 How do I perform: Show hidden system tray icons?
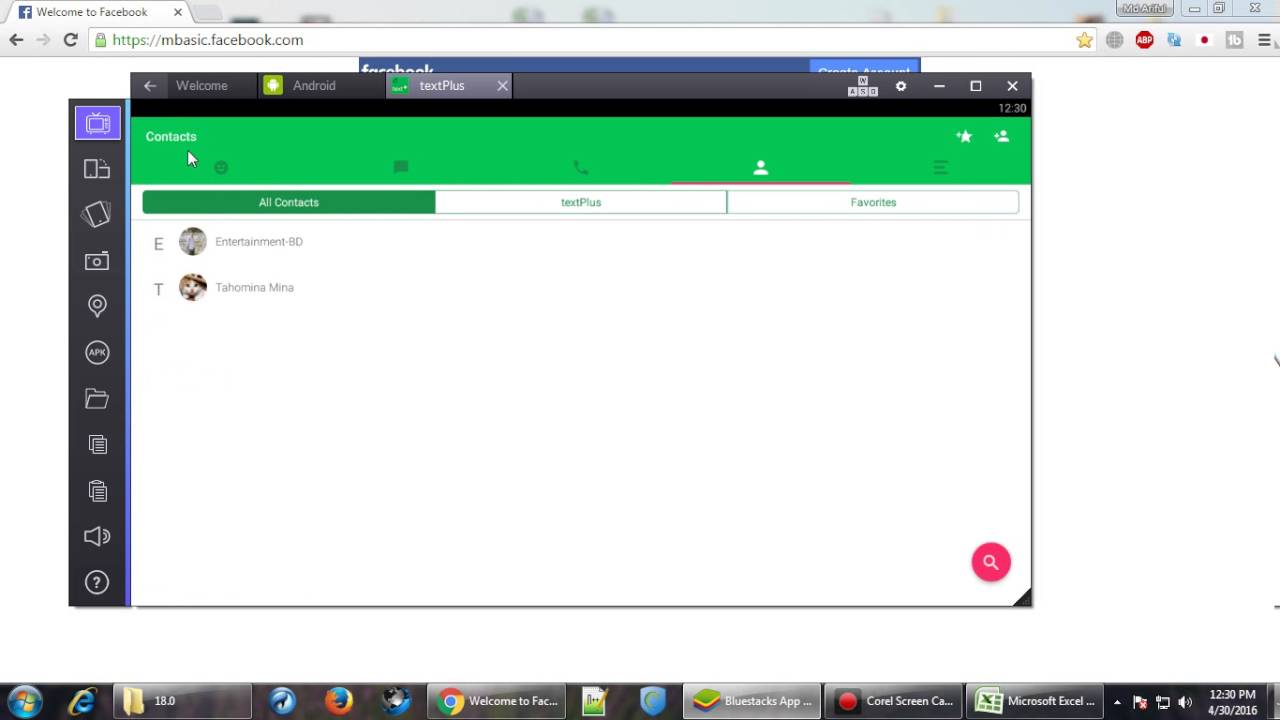point(1117,702)
